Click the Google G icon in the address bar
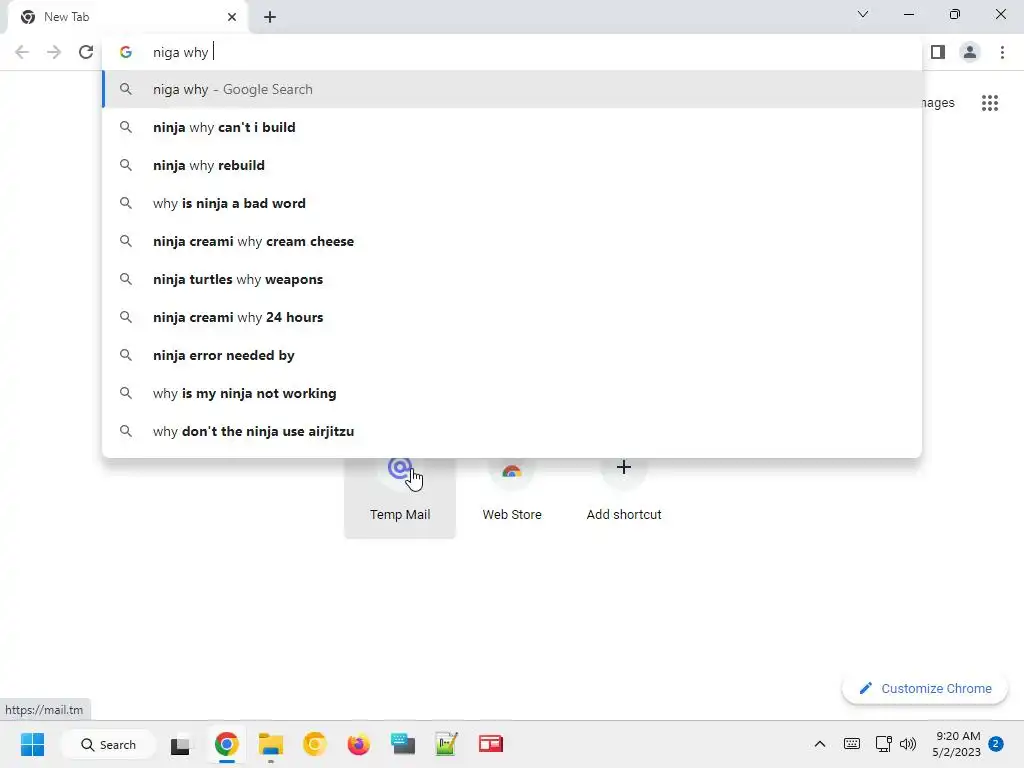 (126, 52)
